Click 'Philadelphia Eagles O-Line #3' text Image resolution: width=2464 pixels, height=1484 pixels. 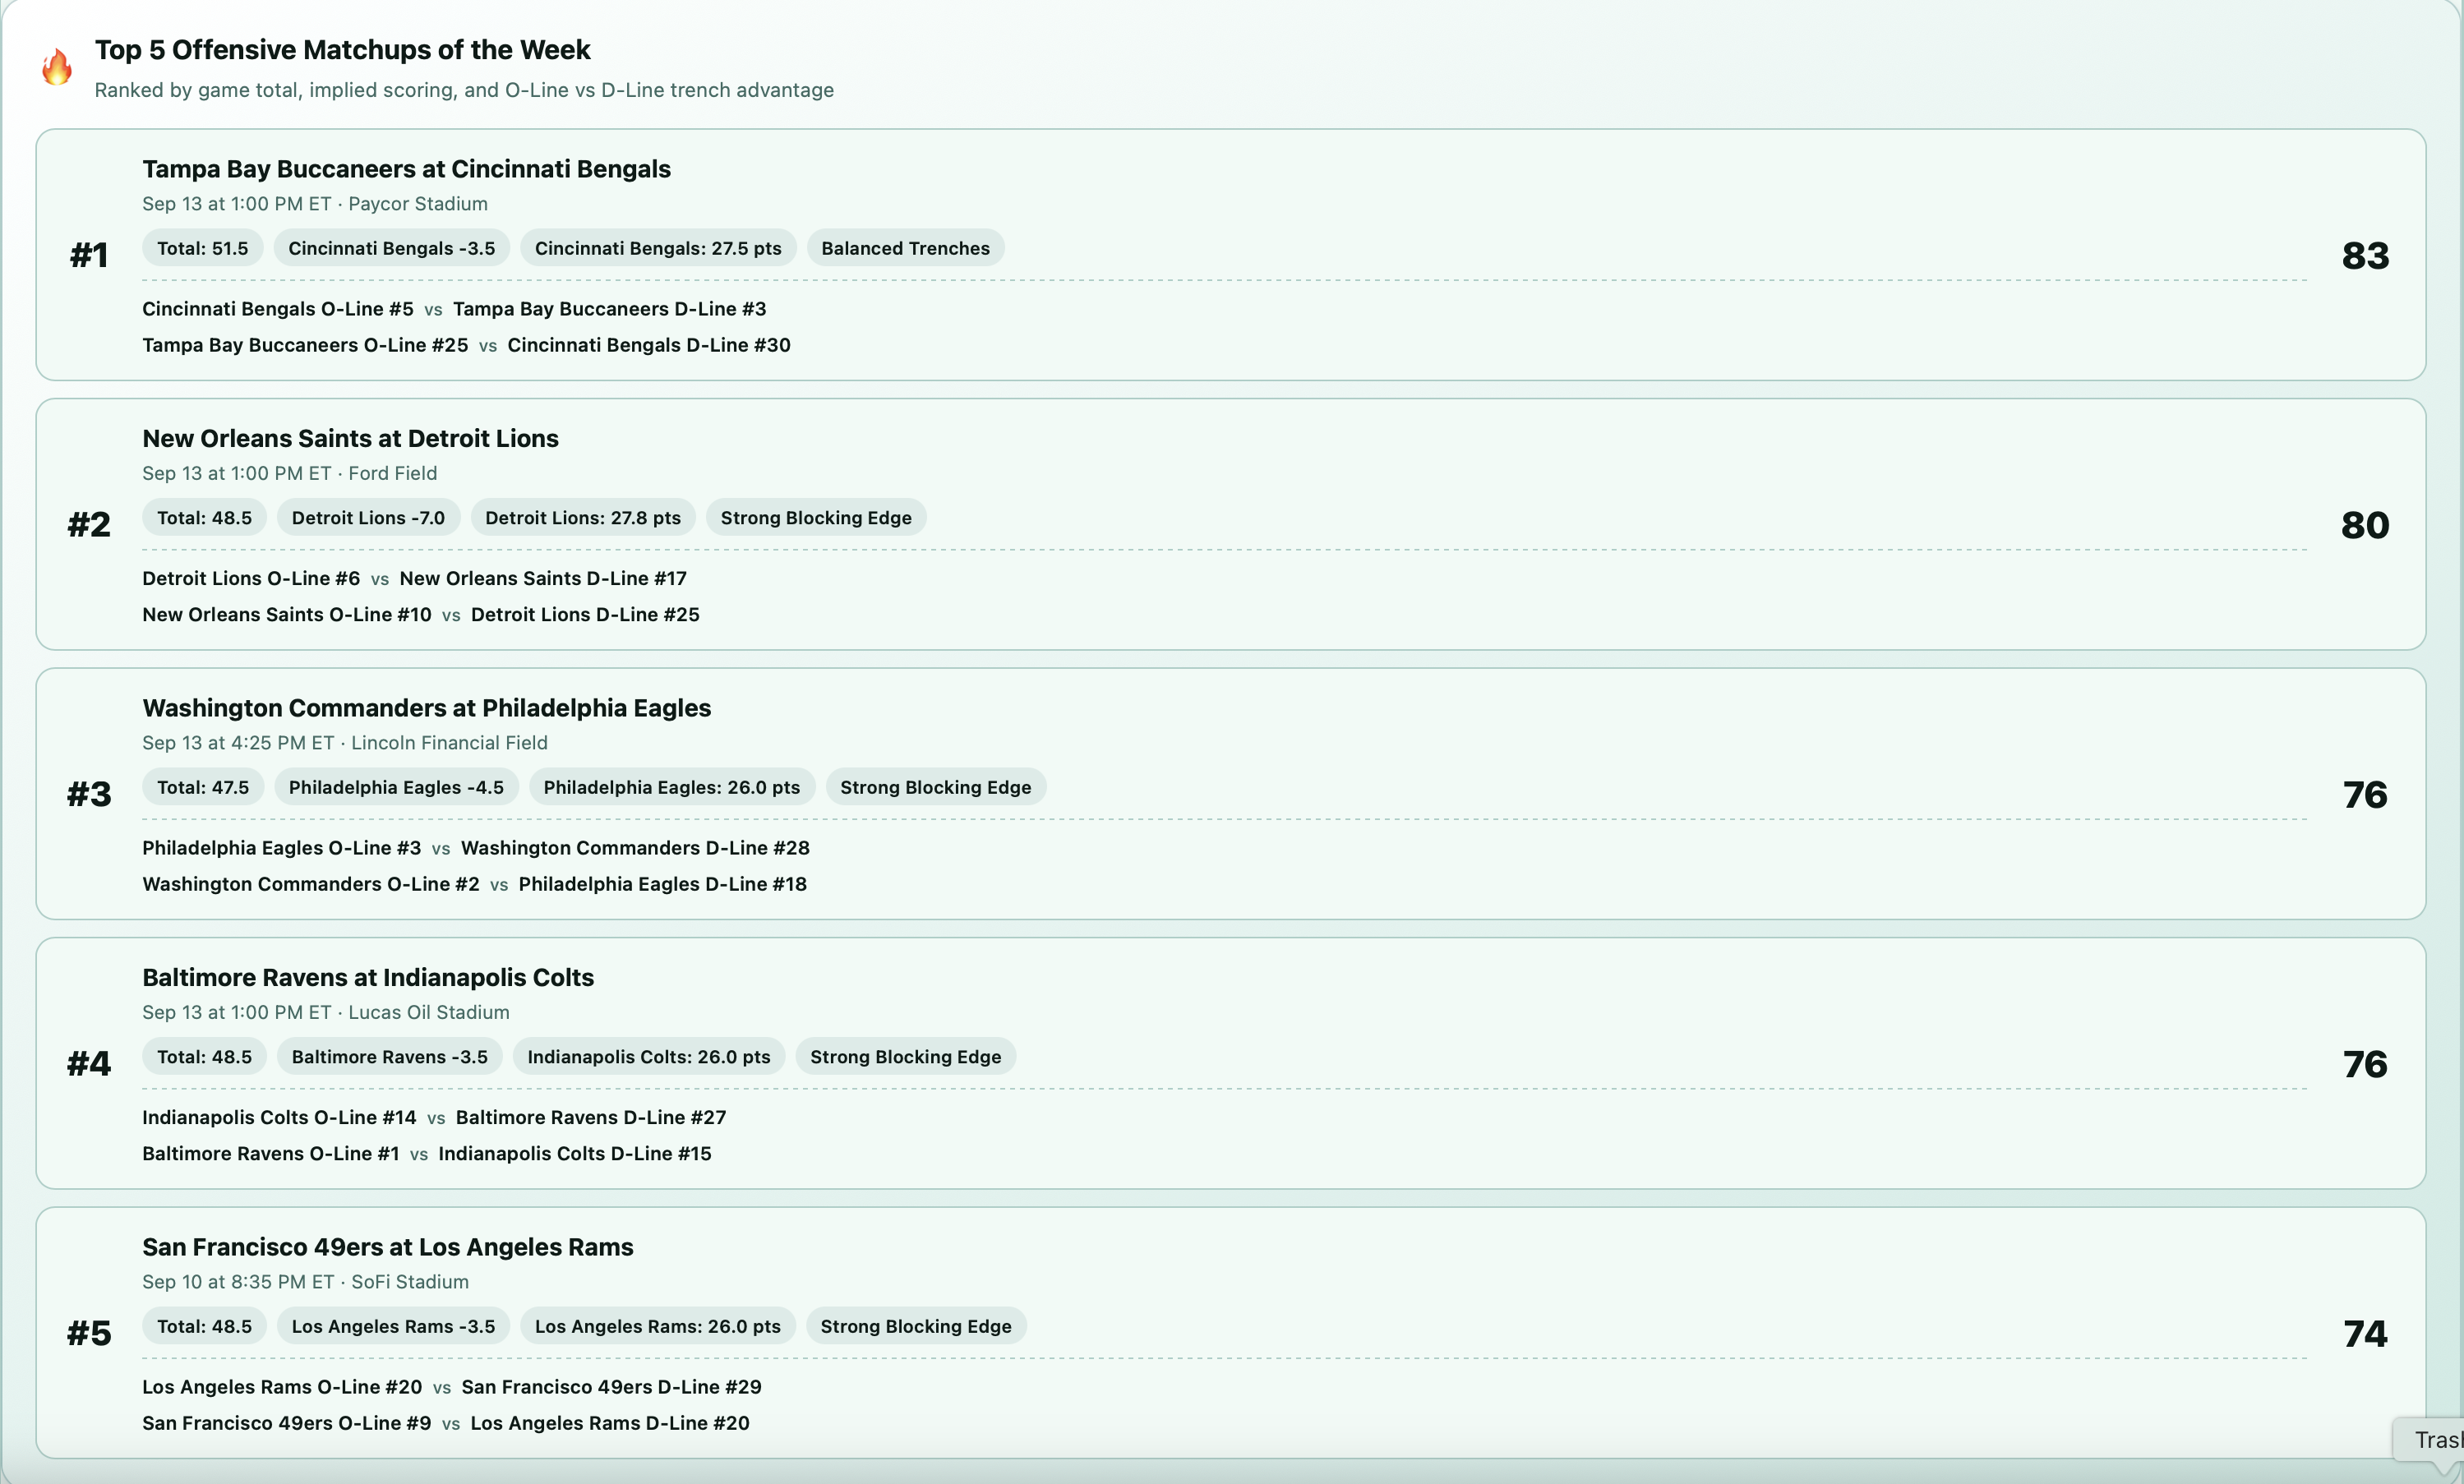(282, 848)
